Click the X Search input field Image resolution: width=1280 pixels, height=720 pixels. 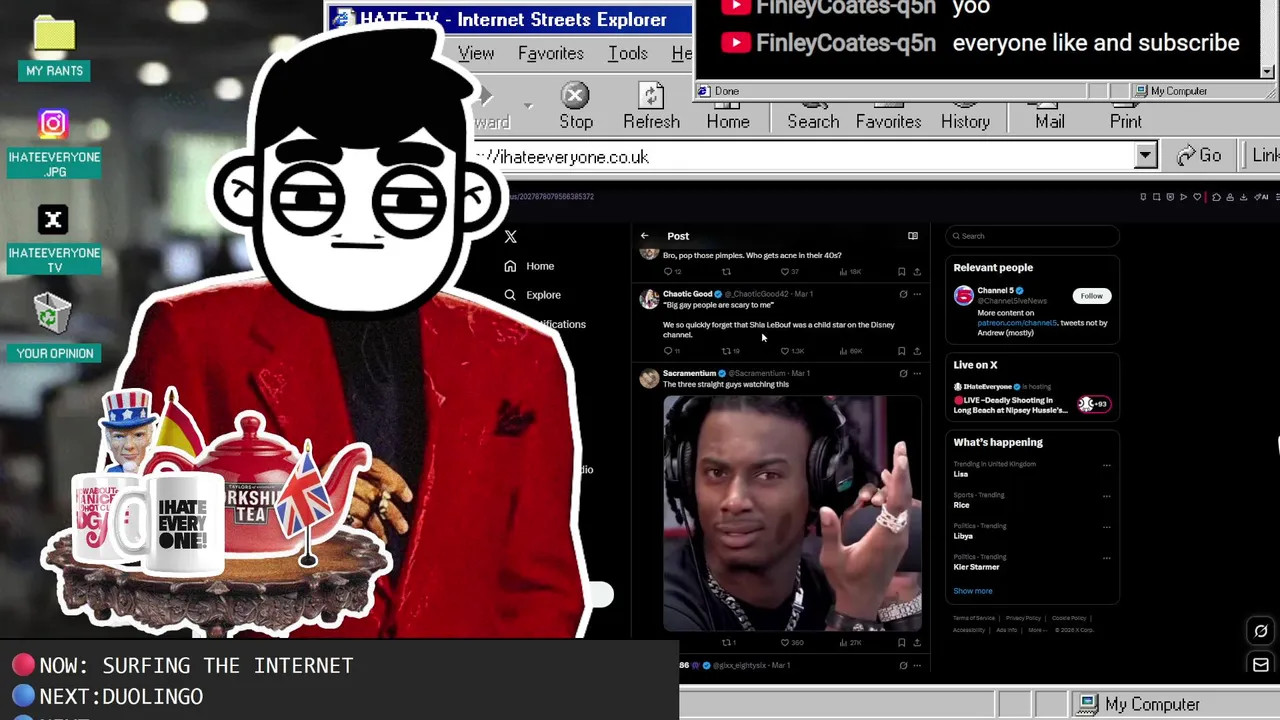1032,236
